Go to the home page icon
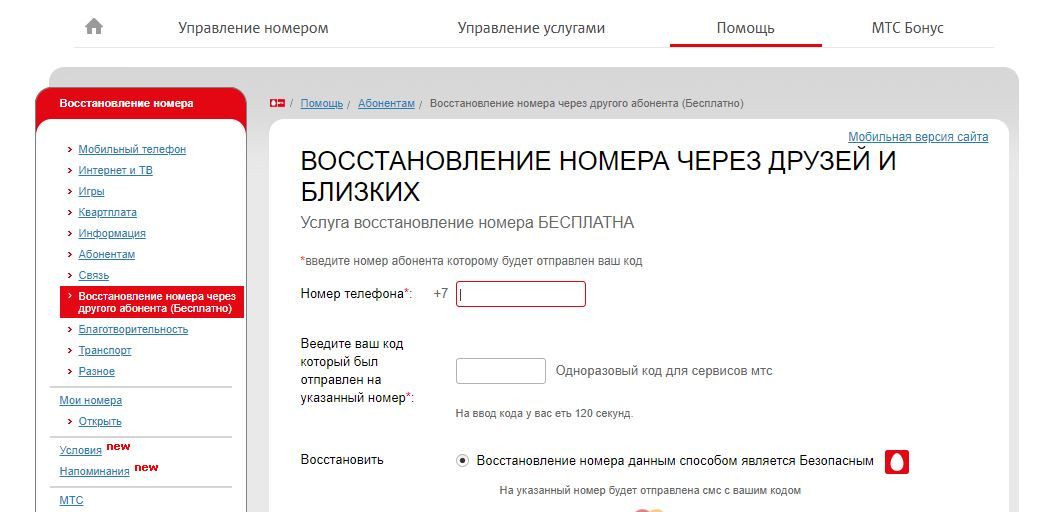This screenshot has width=1064, height=512. tap(94, 27)
